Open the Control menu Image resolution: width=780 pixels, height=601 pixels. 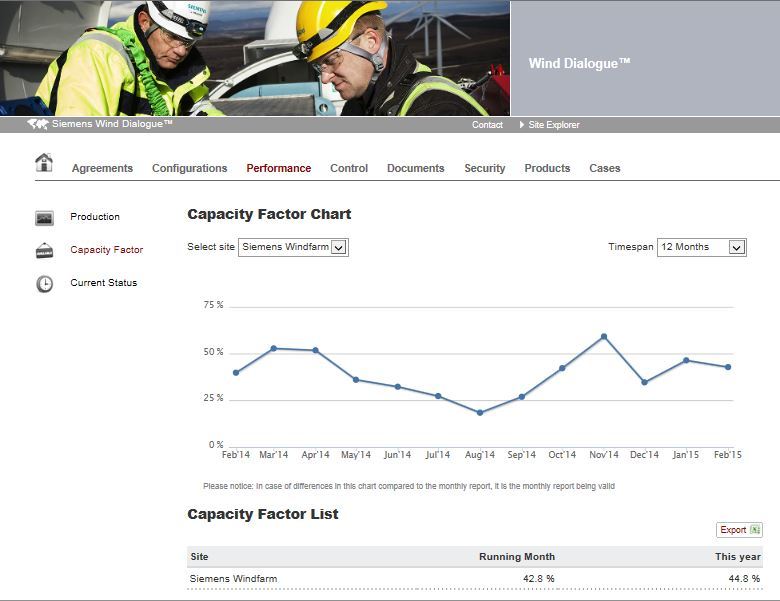pos(349,168)
